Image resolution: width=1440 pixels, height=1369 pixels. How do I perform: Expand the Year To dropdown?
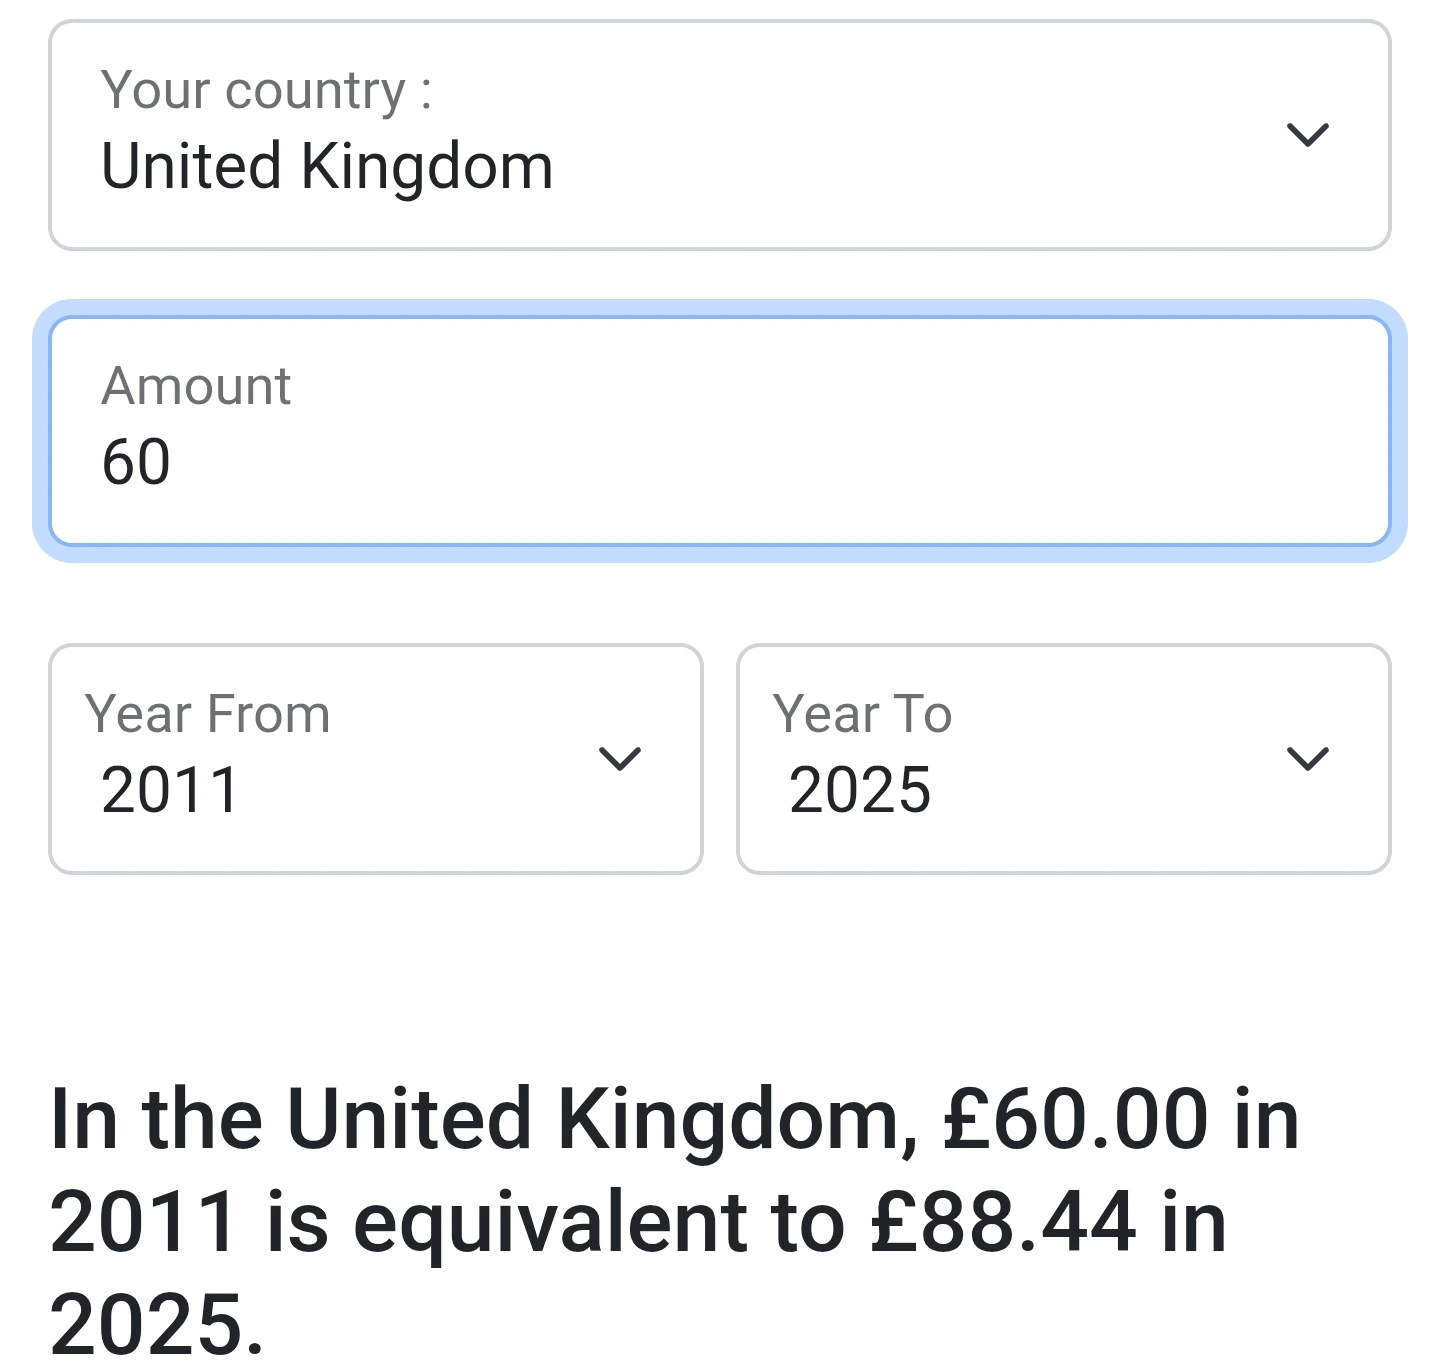[1063, 759]
